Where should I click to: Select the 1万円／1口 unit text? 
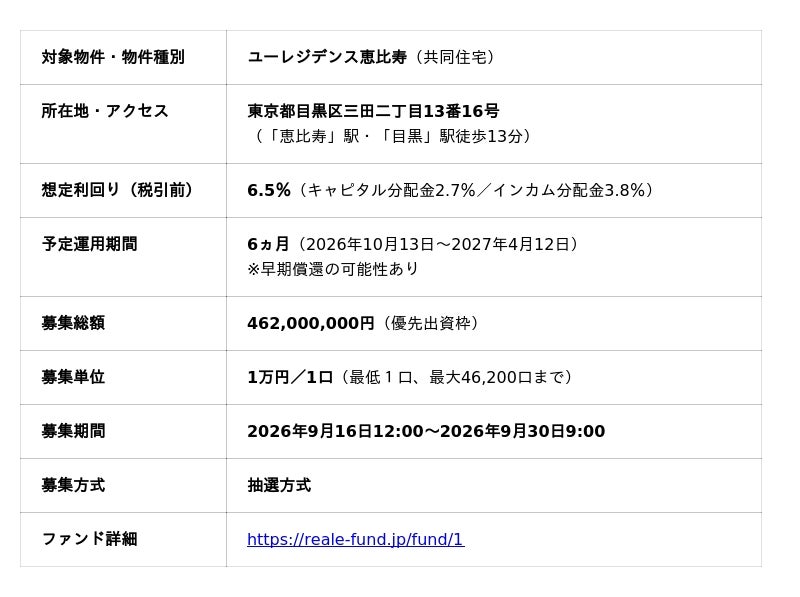[290, 377]
